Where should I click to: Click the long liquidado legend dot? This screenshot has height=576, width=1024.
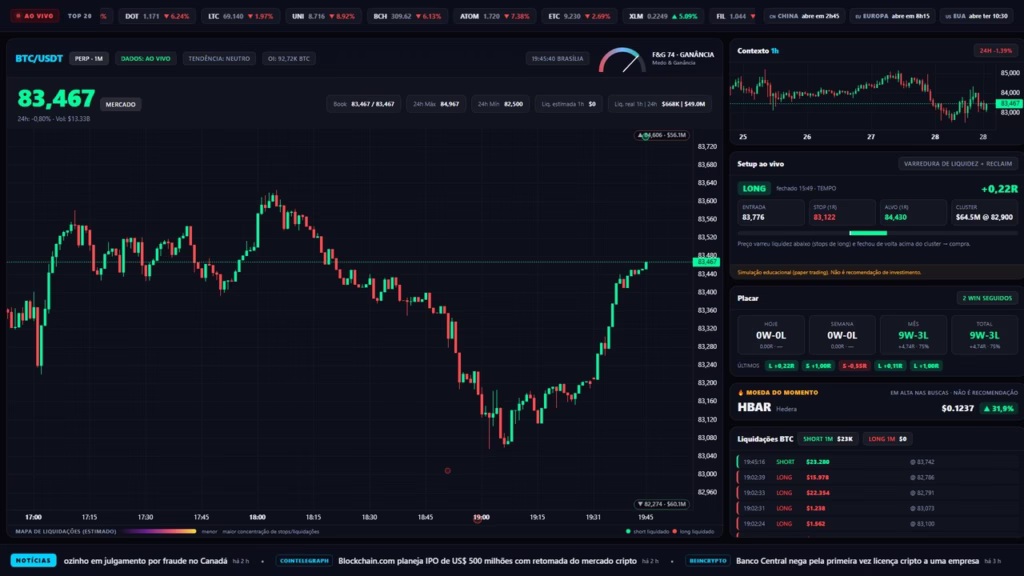[675, 532]
